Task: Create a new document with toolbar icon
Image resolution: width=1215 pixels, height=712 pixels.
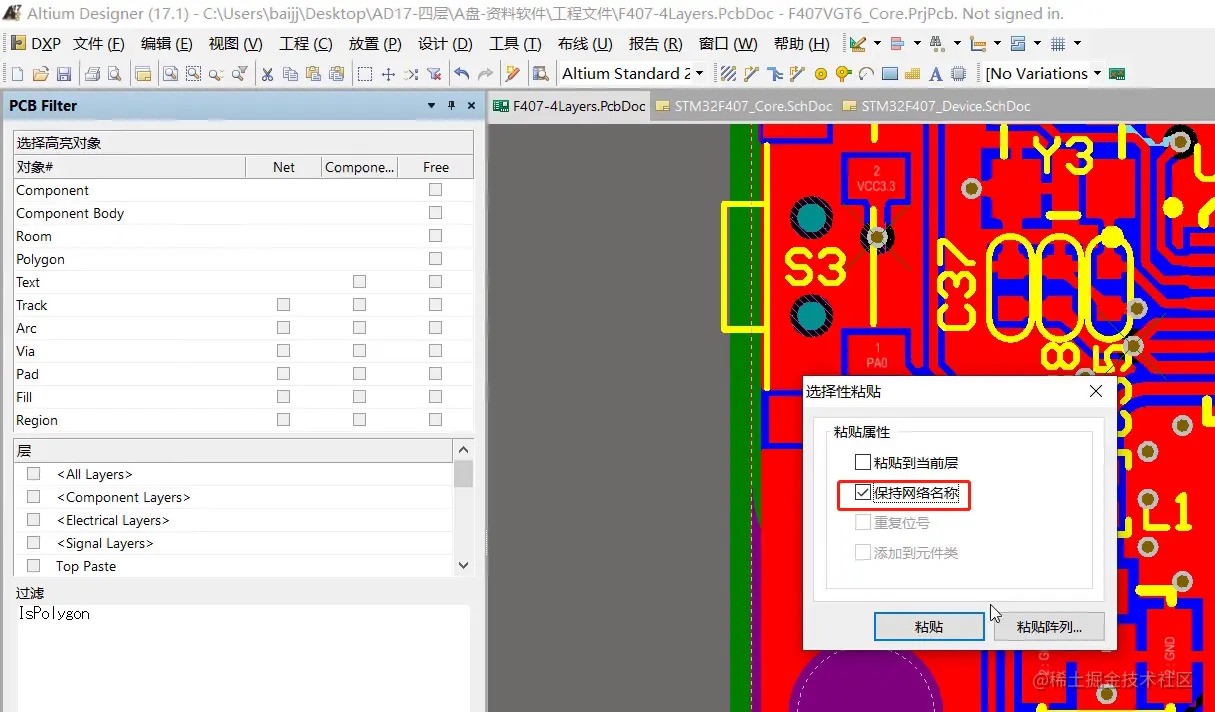Action: 17,74
